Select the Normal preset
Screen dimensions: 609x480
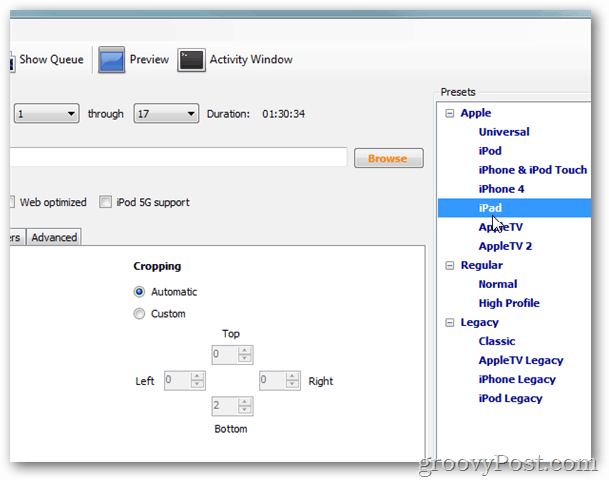[498, 284]
